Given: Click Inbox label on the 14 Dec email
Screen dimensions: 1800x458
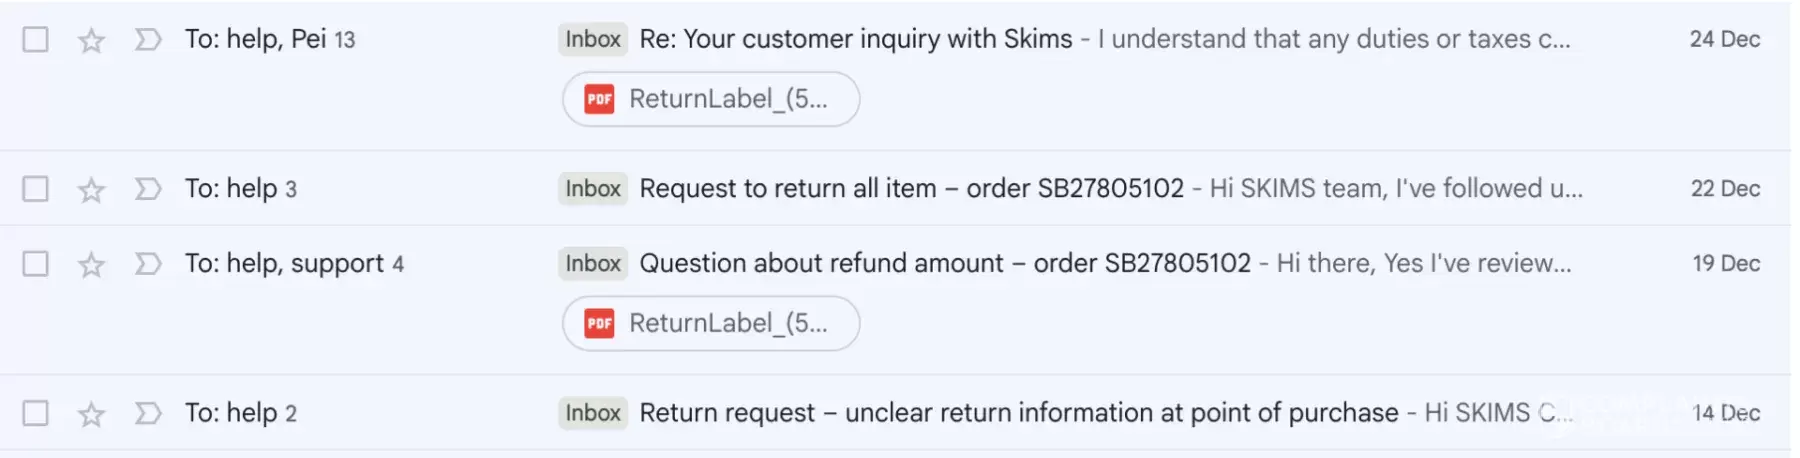Looking at the screenshot, I should [593, 412].
